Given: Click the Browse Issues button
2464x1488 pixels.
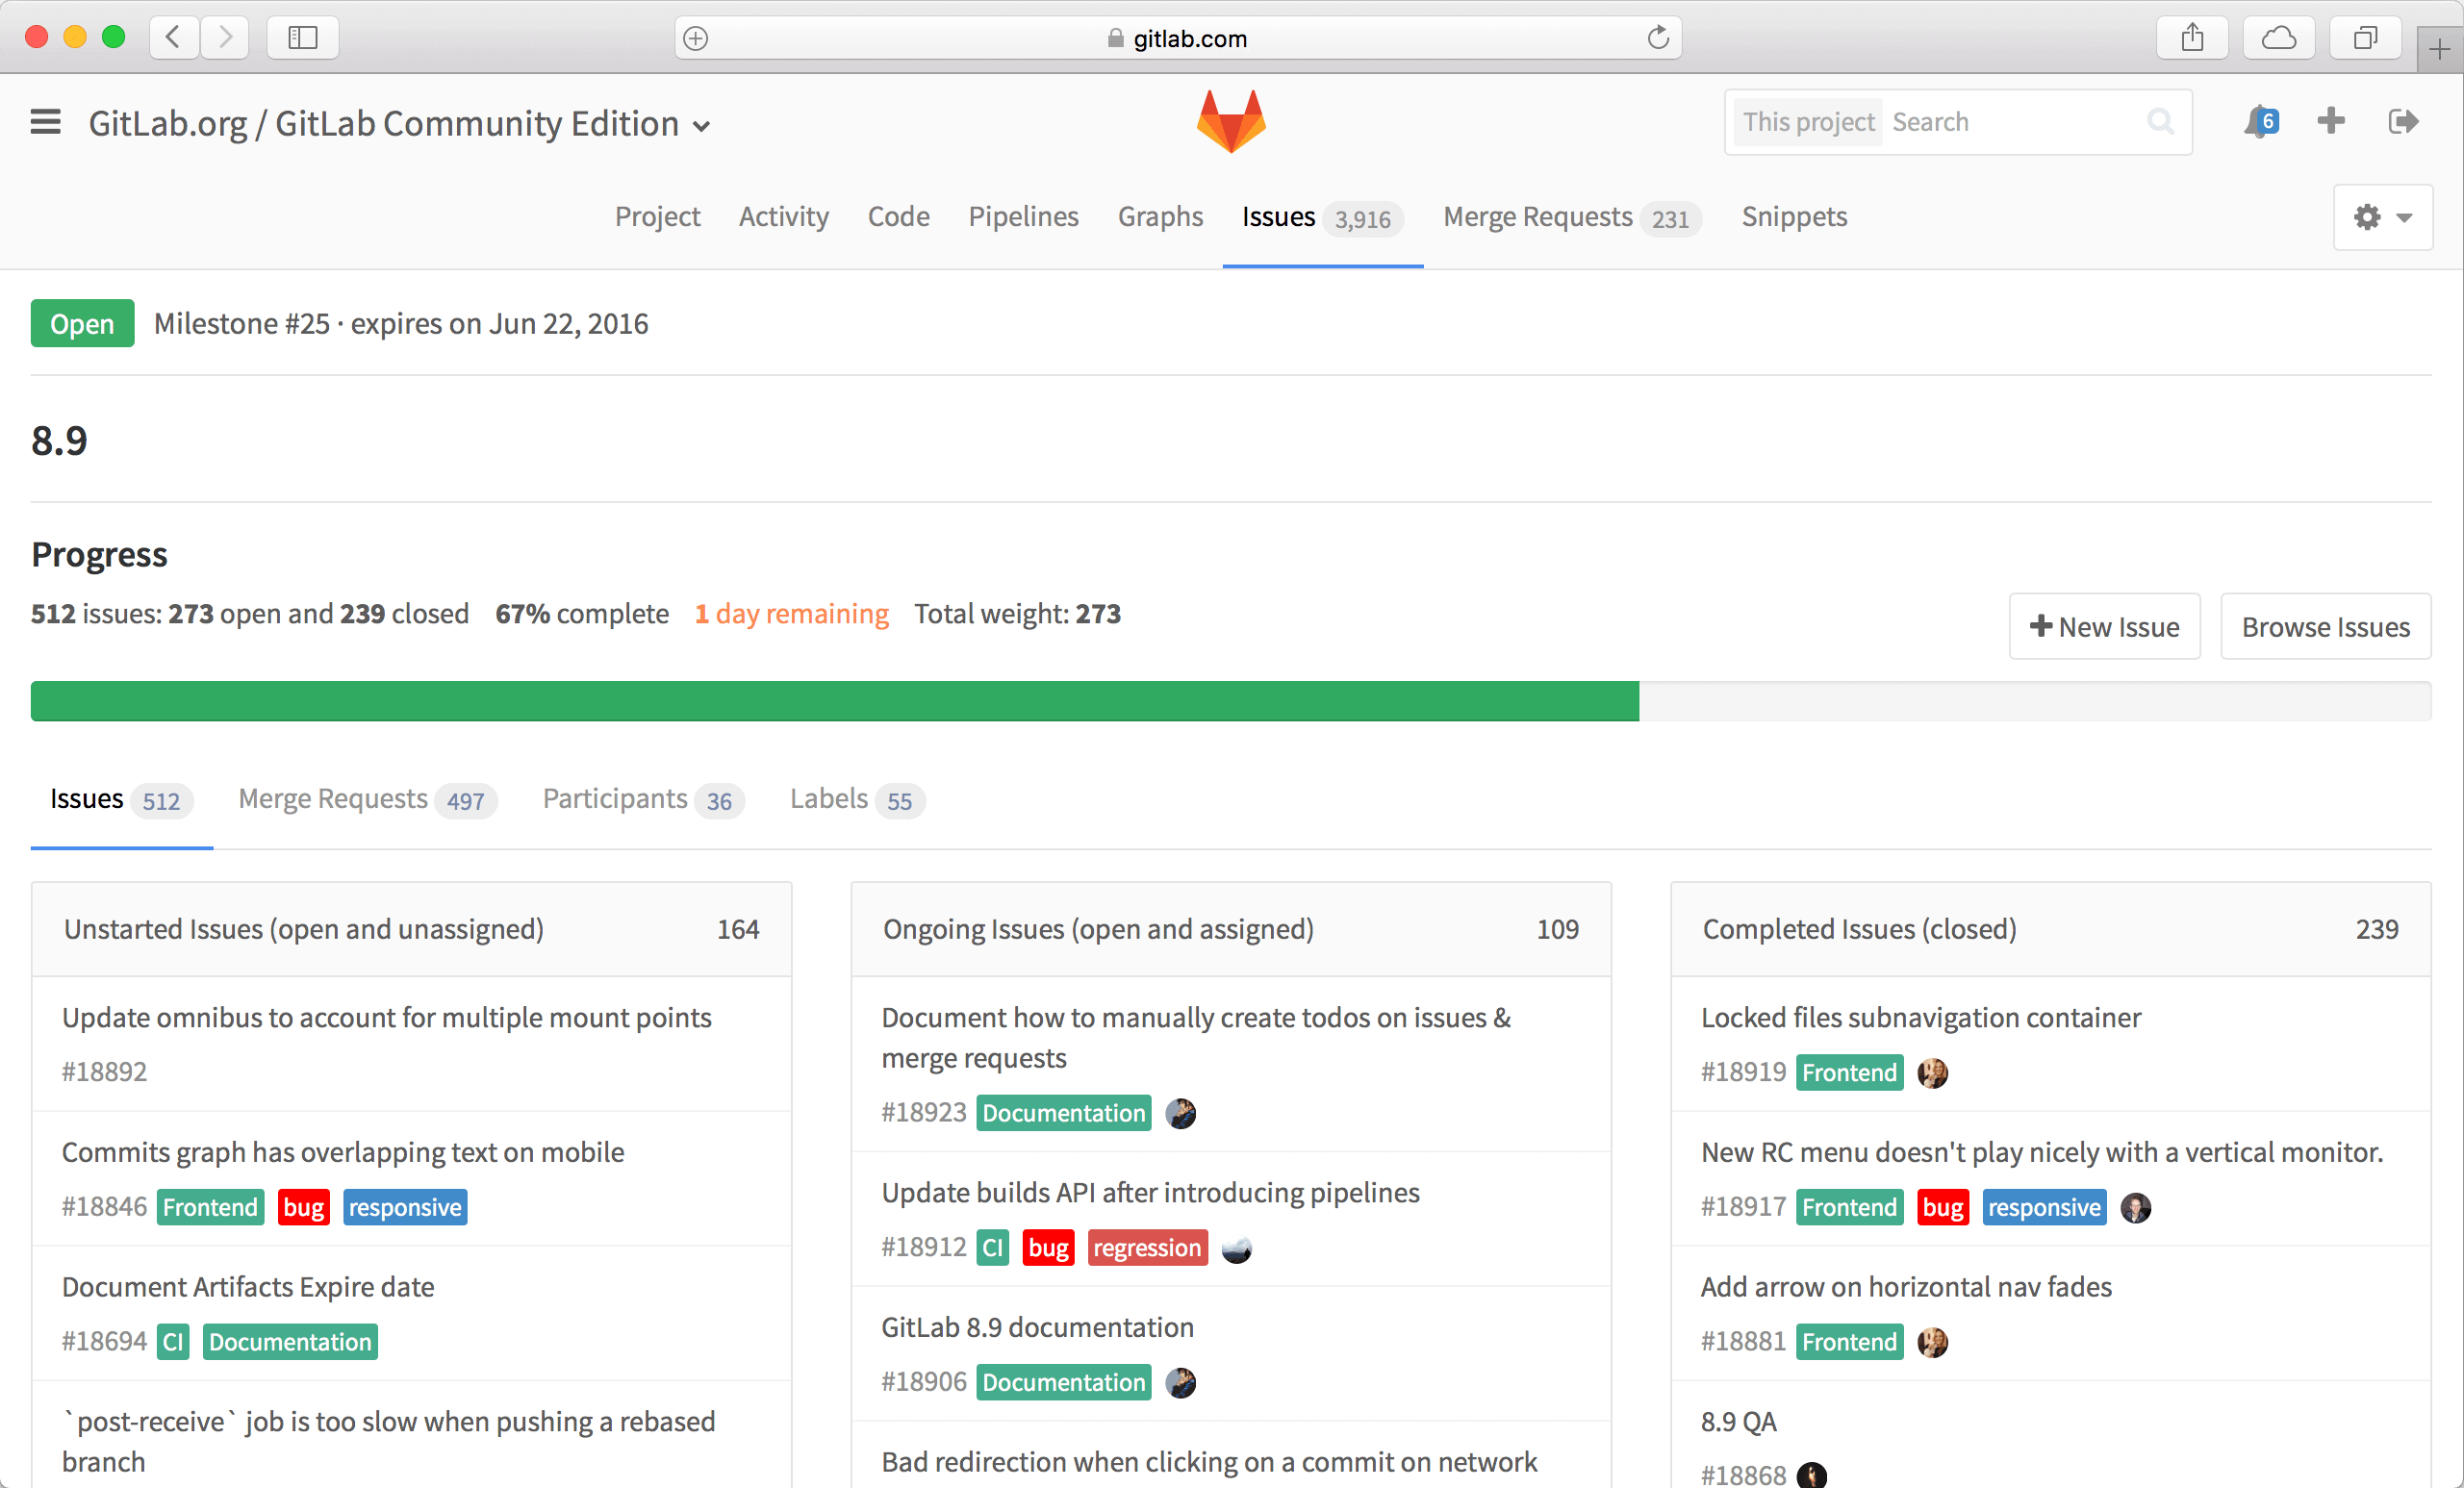Looking at the screenshot, I should 2326,626.
